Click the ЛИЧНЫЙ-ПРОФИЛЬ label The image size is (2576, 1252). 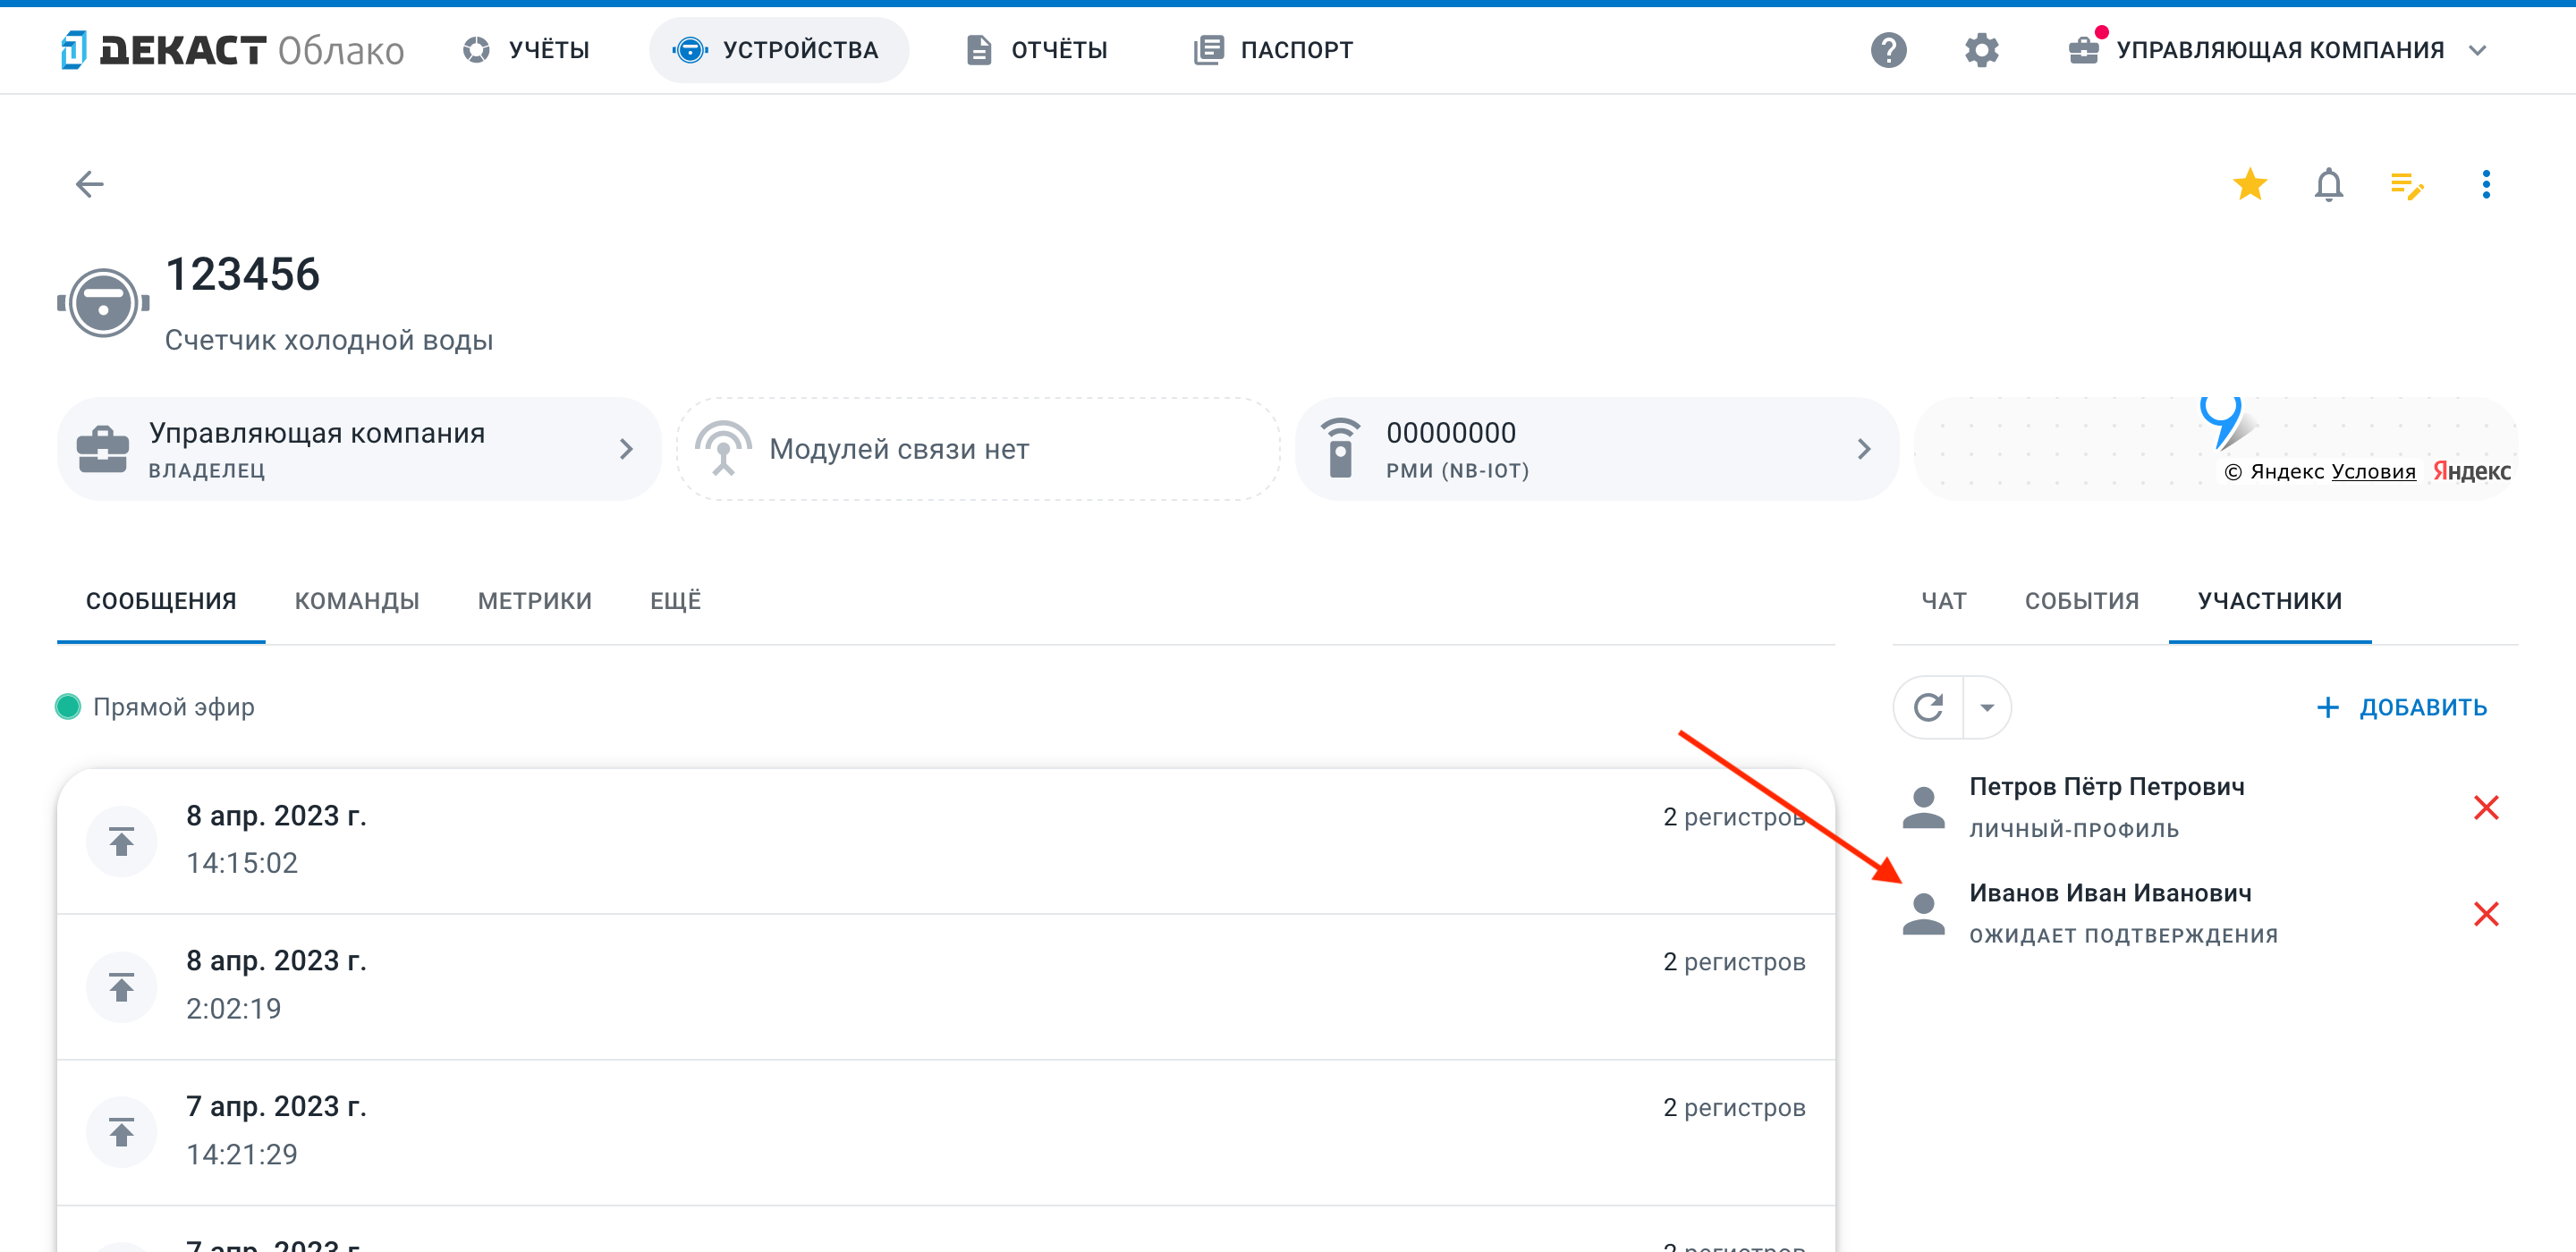(2074, 829)
